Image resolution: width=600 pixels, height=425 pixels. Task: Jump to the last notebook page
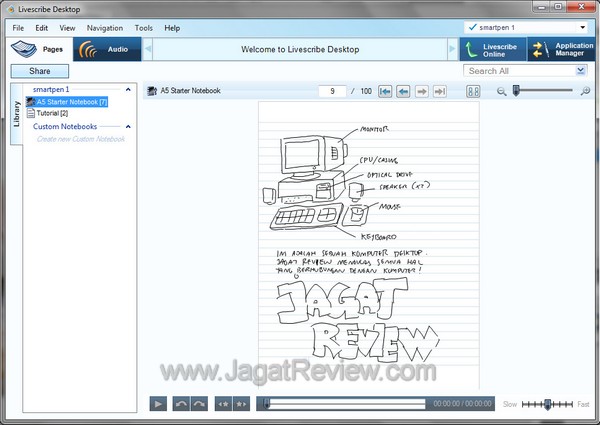[x=440, y=91]
